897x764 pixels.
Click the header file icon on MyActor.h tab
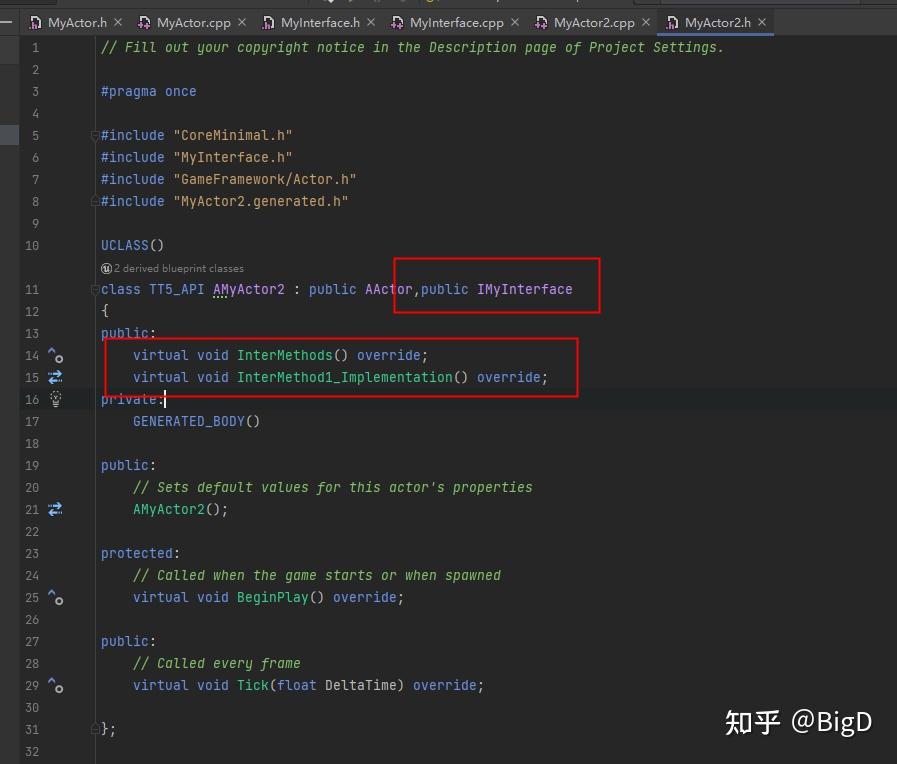(35, 23)
